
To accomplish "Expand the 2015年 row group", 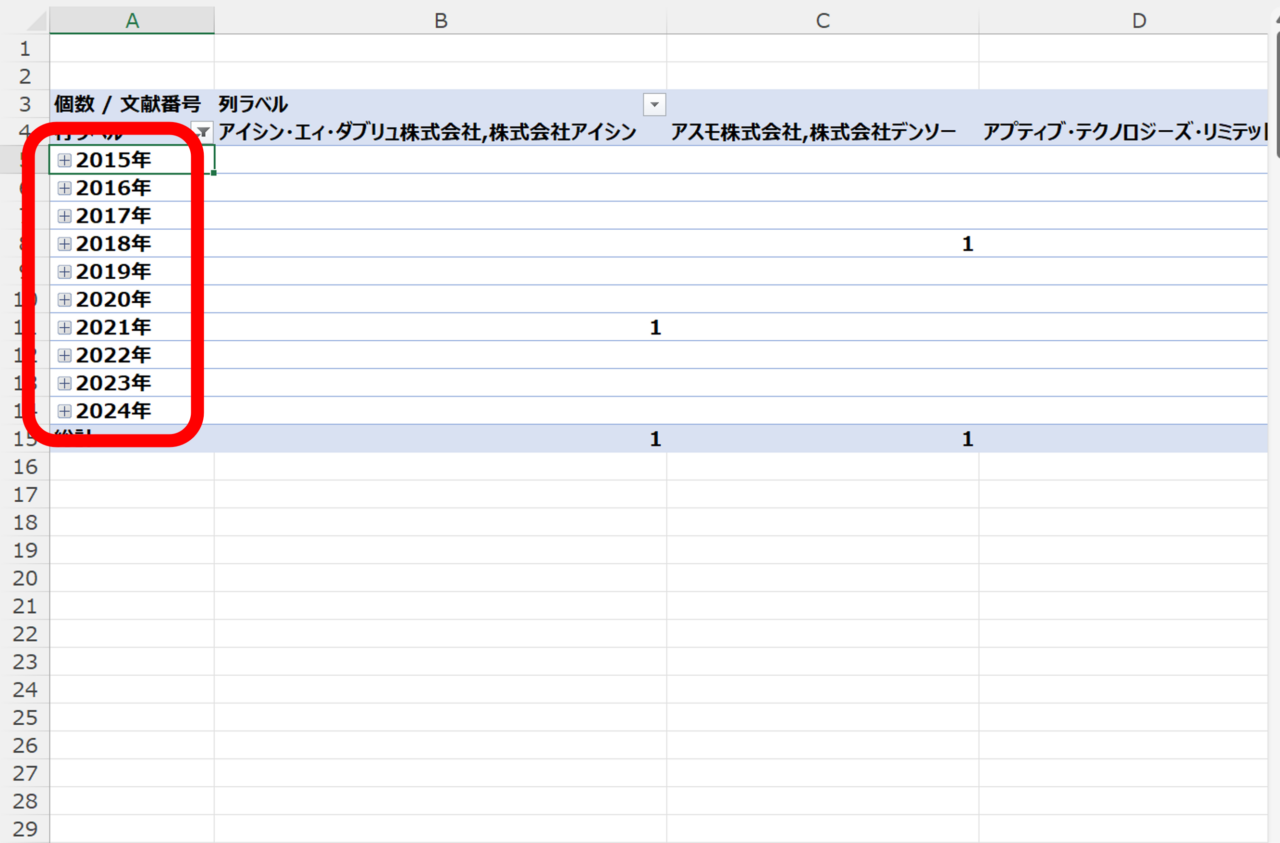I will pos(65,160).
